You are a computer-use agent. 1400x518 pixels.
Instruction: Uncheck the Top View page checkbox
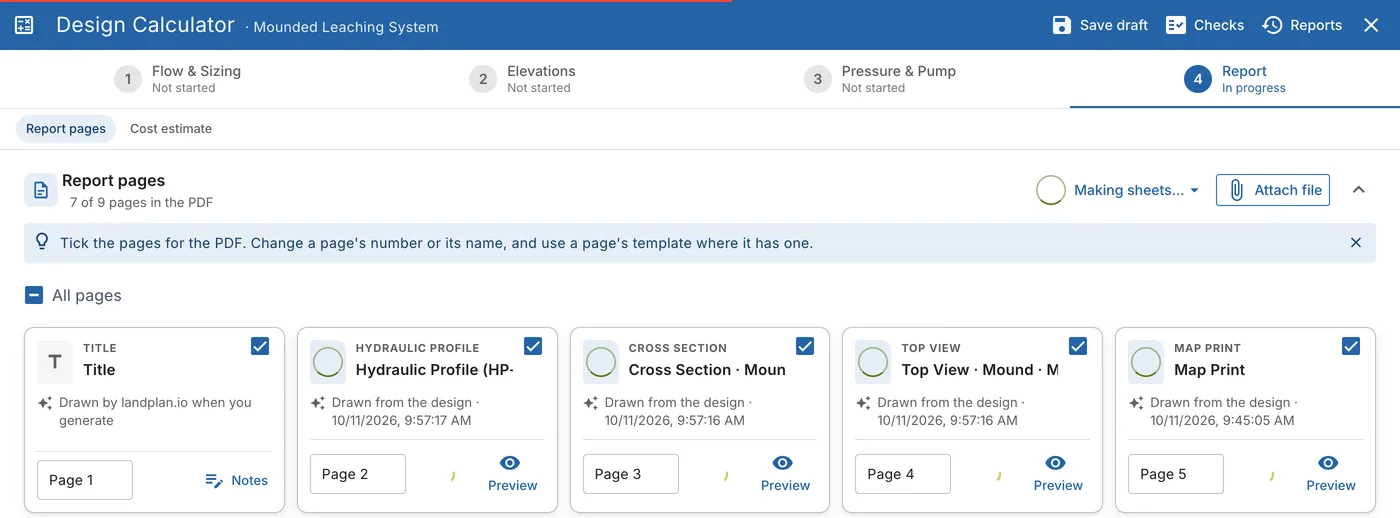click(x=1078, y=346)
